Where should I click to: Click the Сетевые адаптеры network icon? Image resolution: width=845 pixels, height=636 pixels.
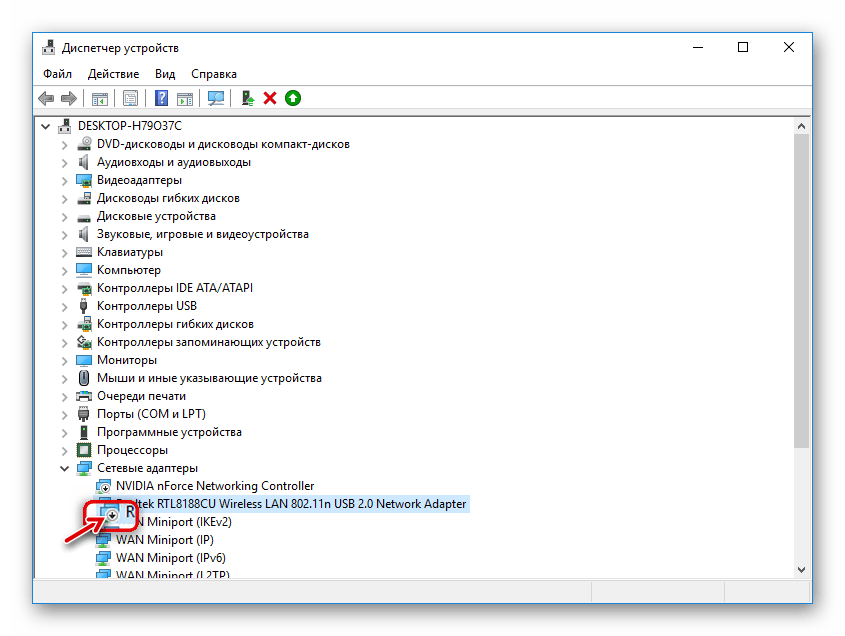tap(84, 468)
